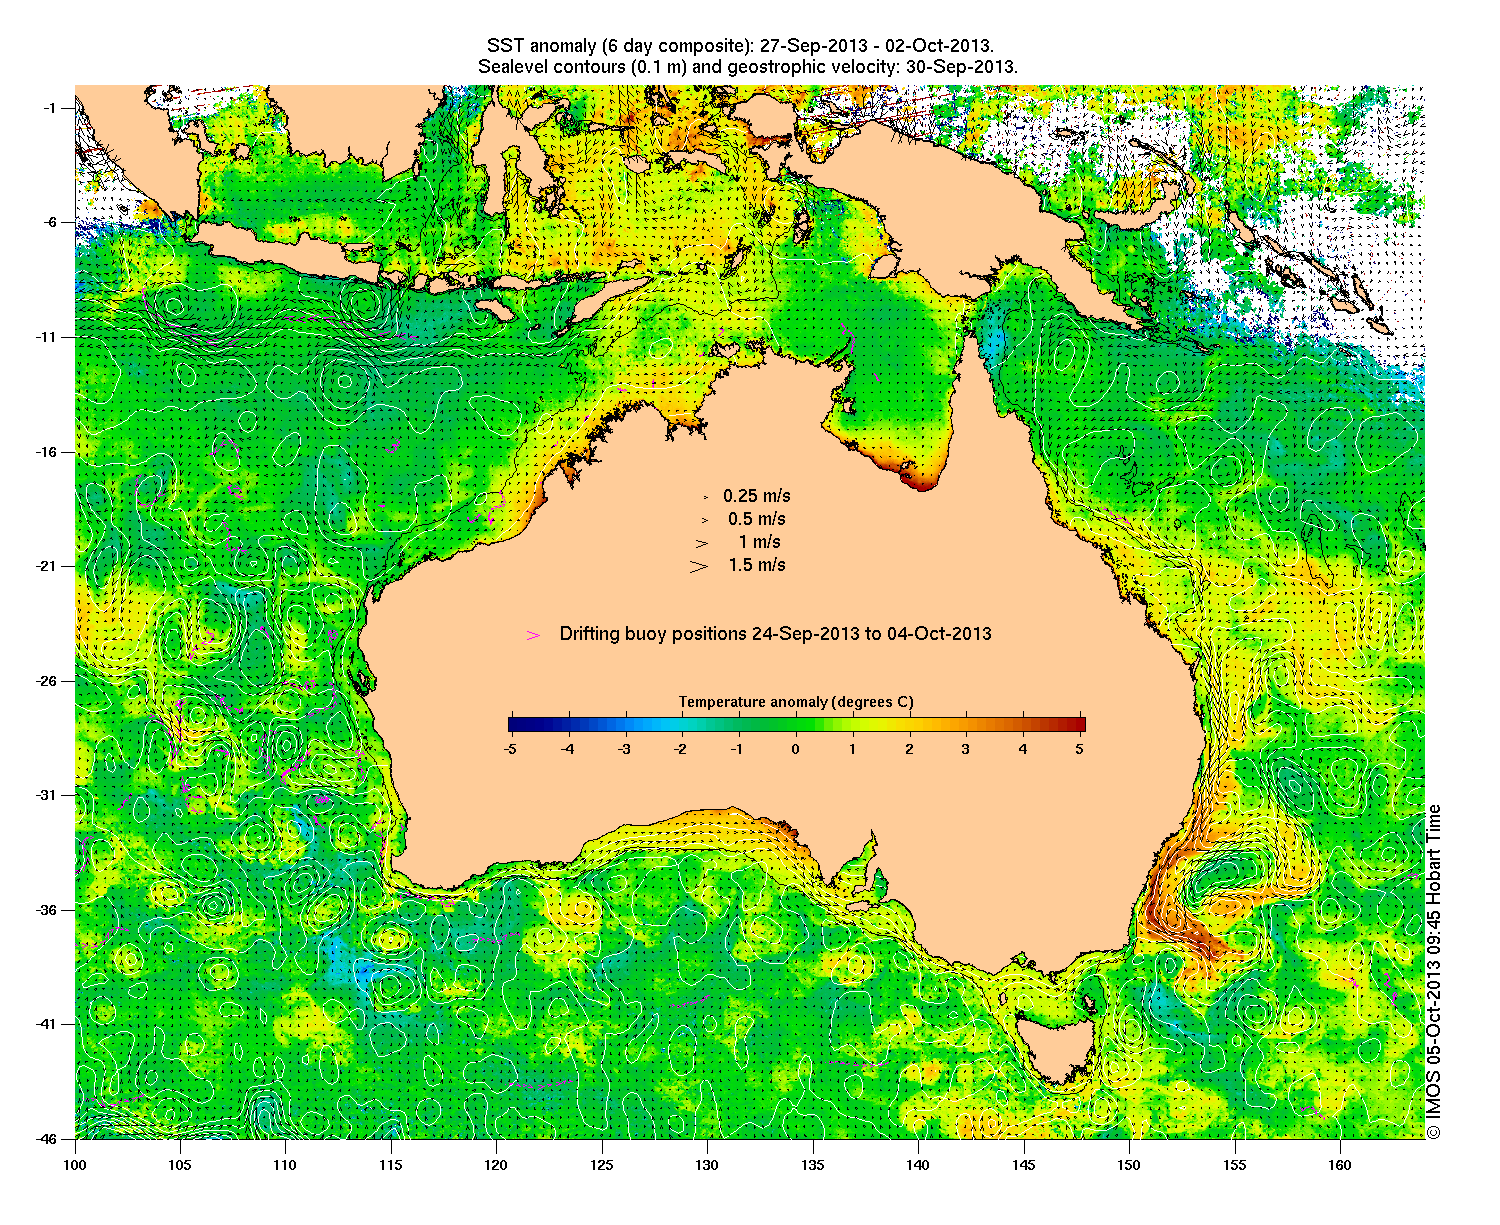This screenshot has height=1225, width=1500.
Task: Click the 0.25 m/s velocity arrow symbol
Action: tap(705, 497)
